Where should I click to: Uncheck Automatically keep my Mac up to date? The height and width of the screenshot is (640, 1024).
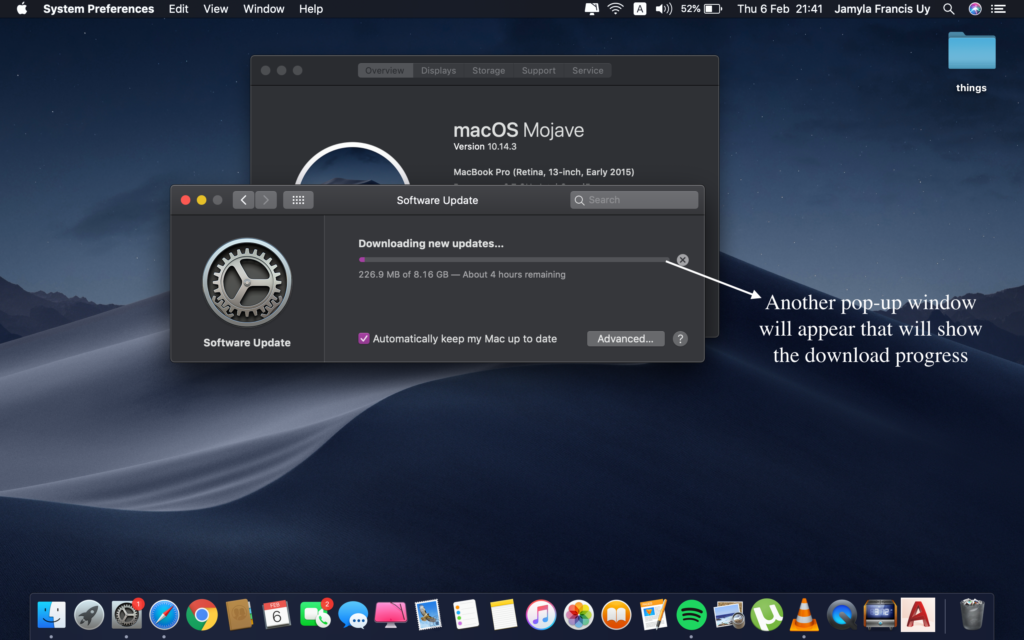[x=364, y=339]
